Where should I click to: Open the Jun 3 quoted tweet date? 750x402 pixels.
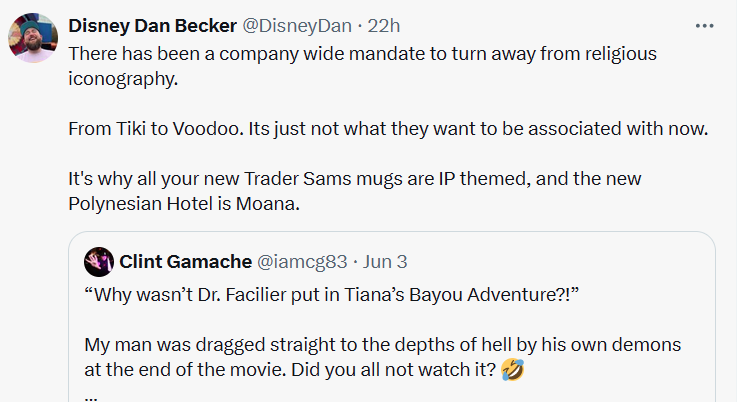tap(385, 262)
